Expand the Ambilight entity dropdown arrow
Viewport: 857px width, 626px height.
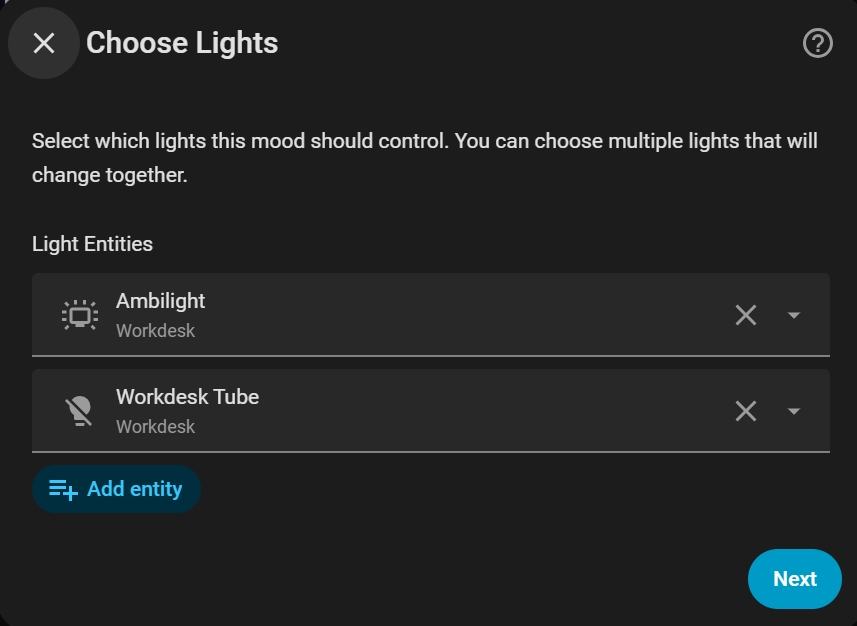(794, 315)
